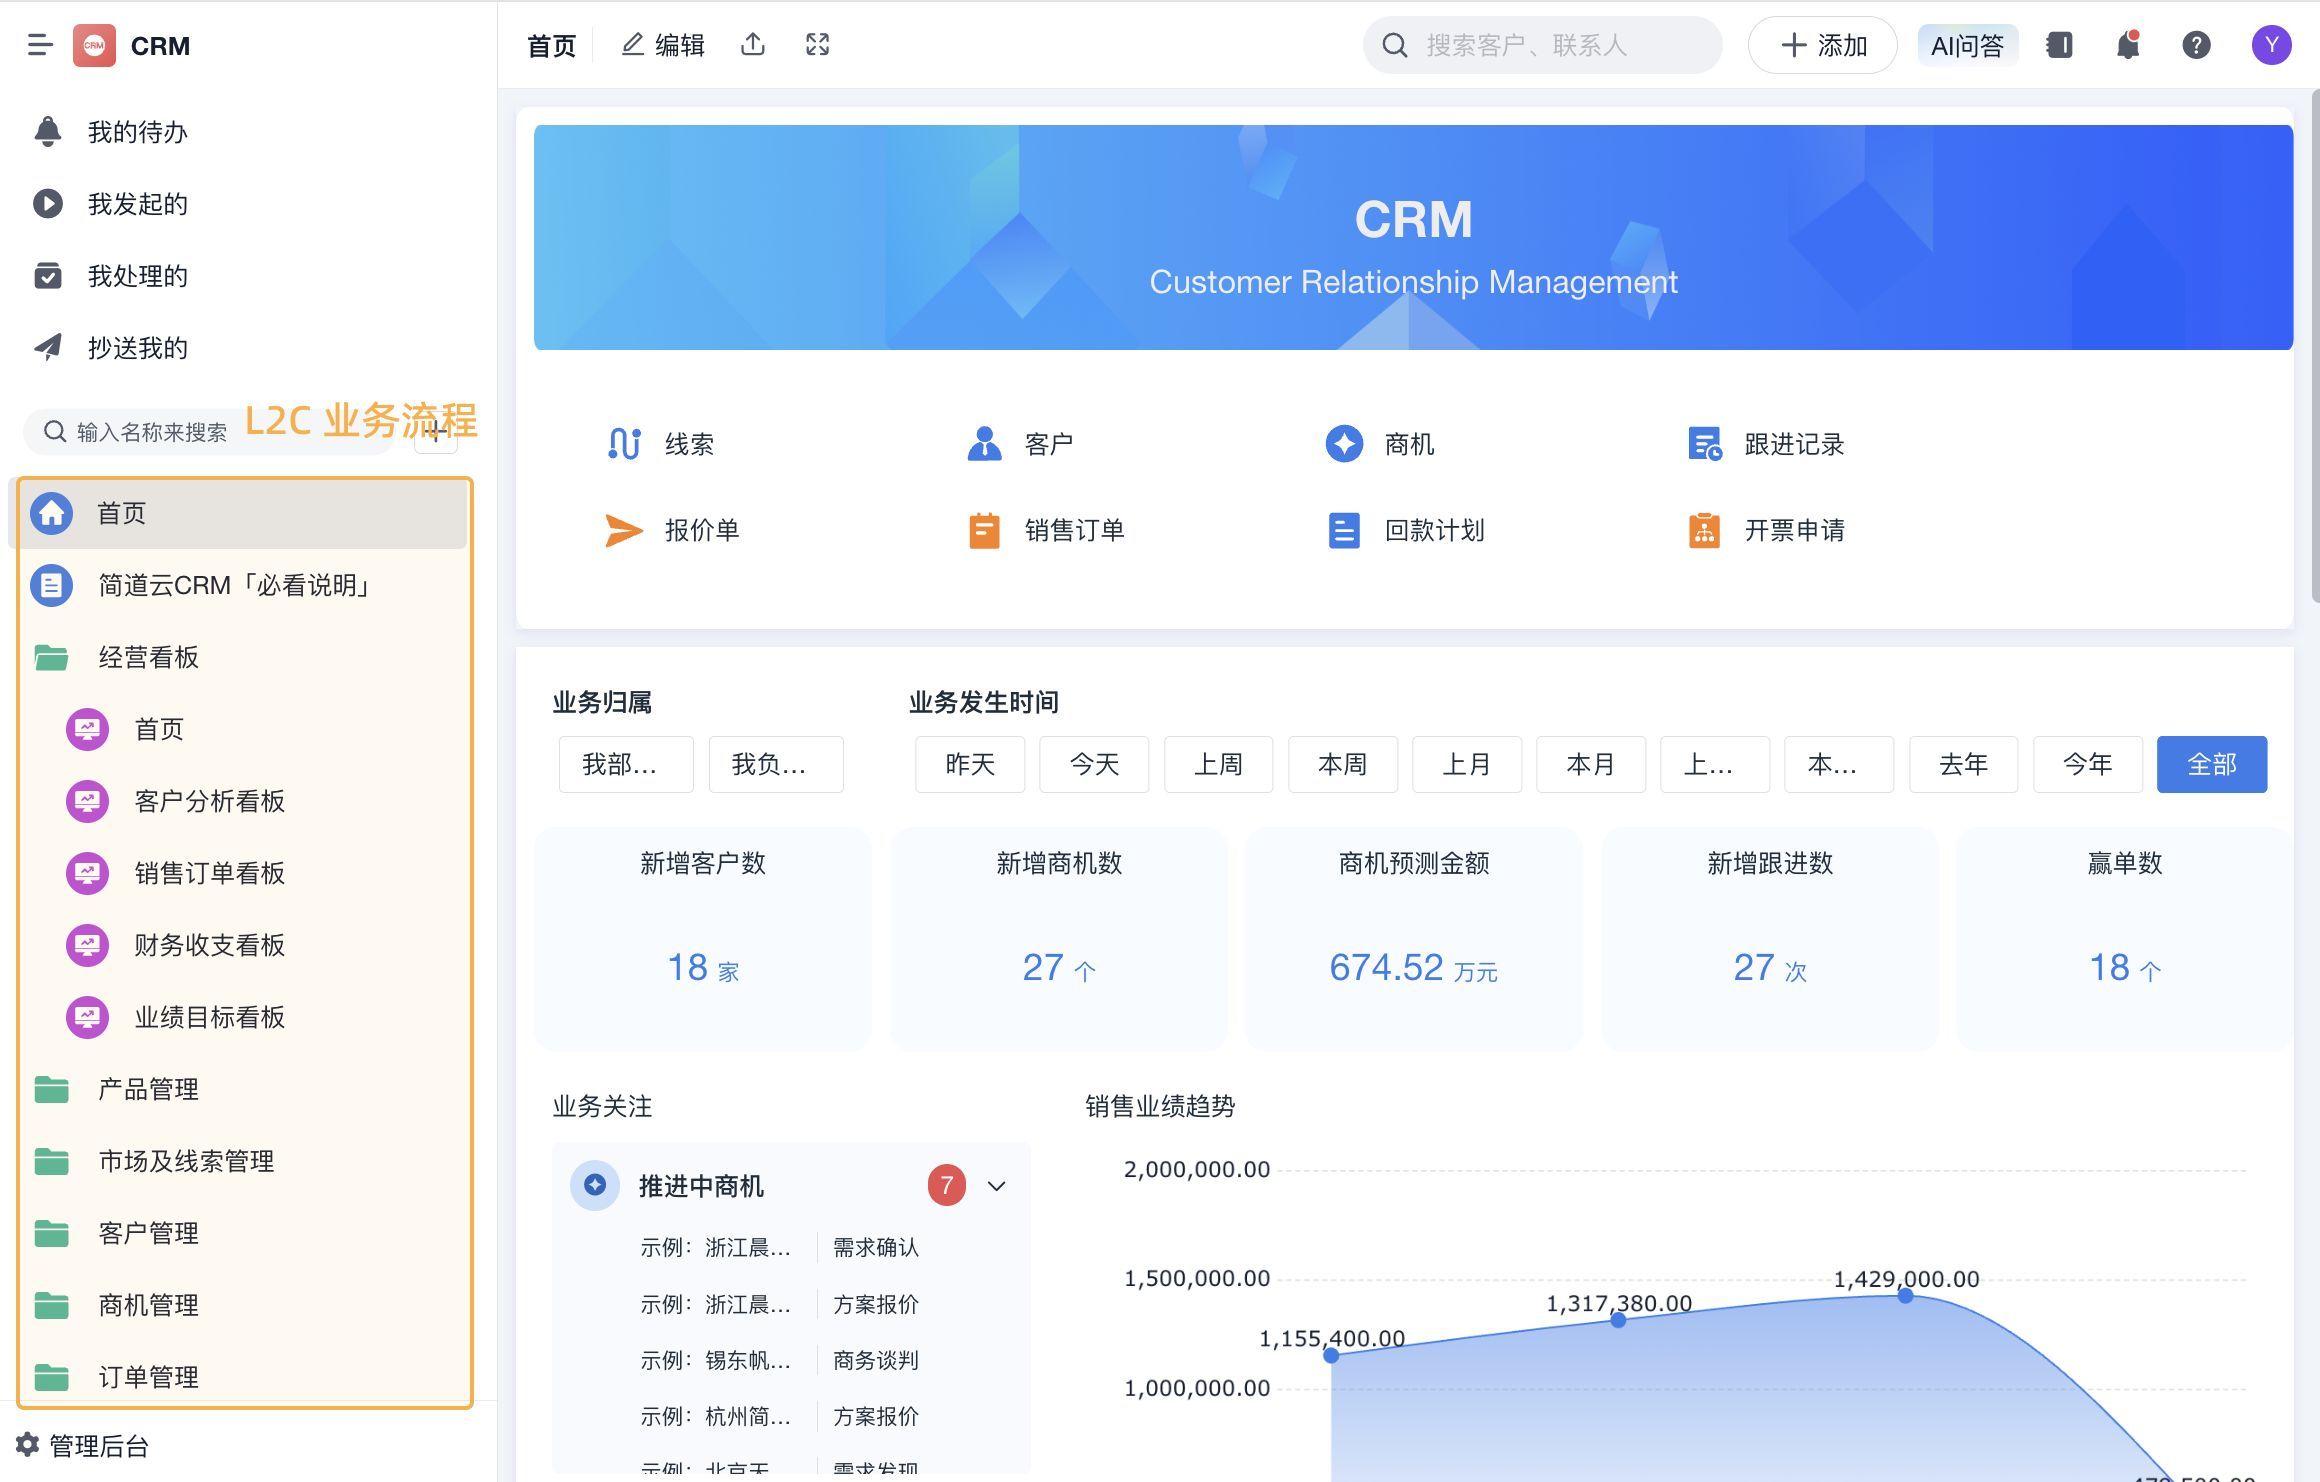Open the notifications bell icon
The width and height of the screenshot is (2320, 1482).
pos(2127,45)
